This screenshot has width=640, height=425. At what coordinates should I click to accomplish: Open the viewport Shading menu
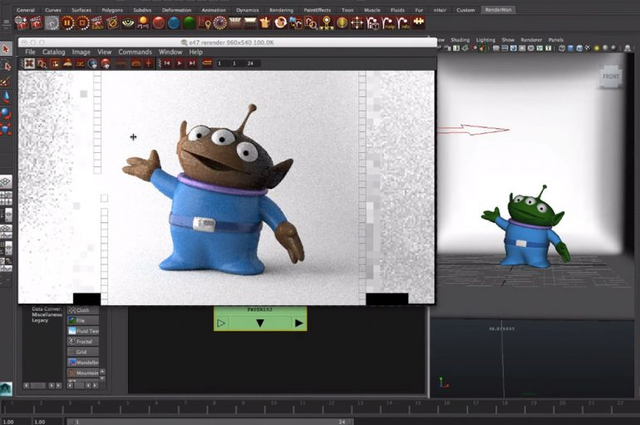(x=460, y=40)
